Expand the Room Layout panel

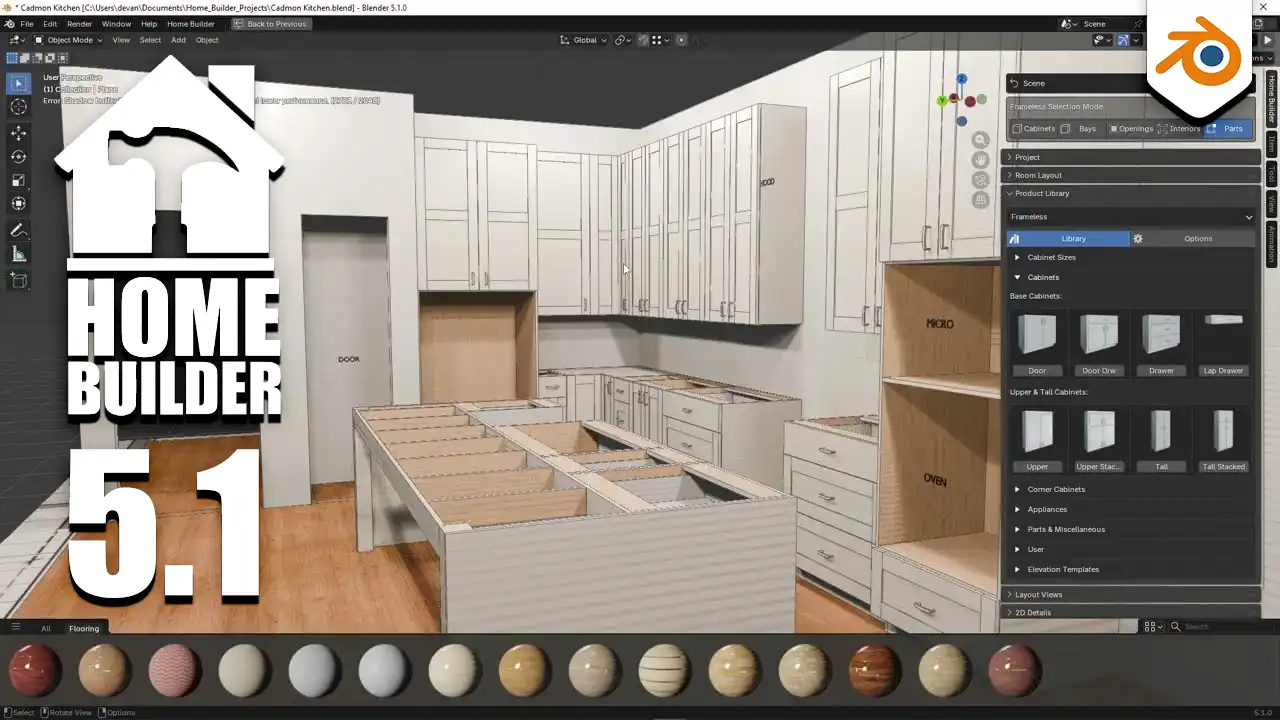click(x=1038, y=175)
